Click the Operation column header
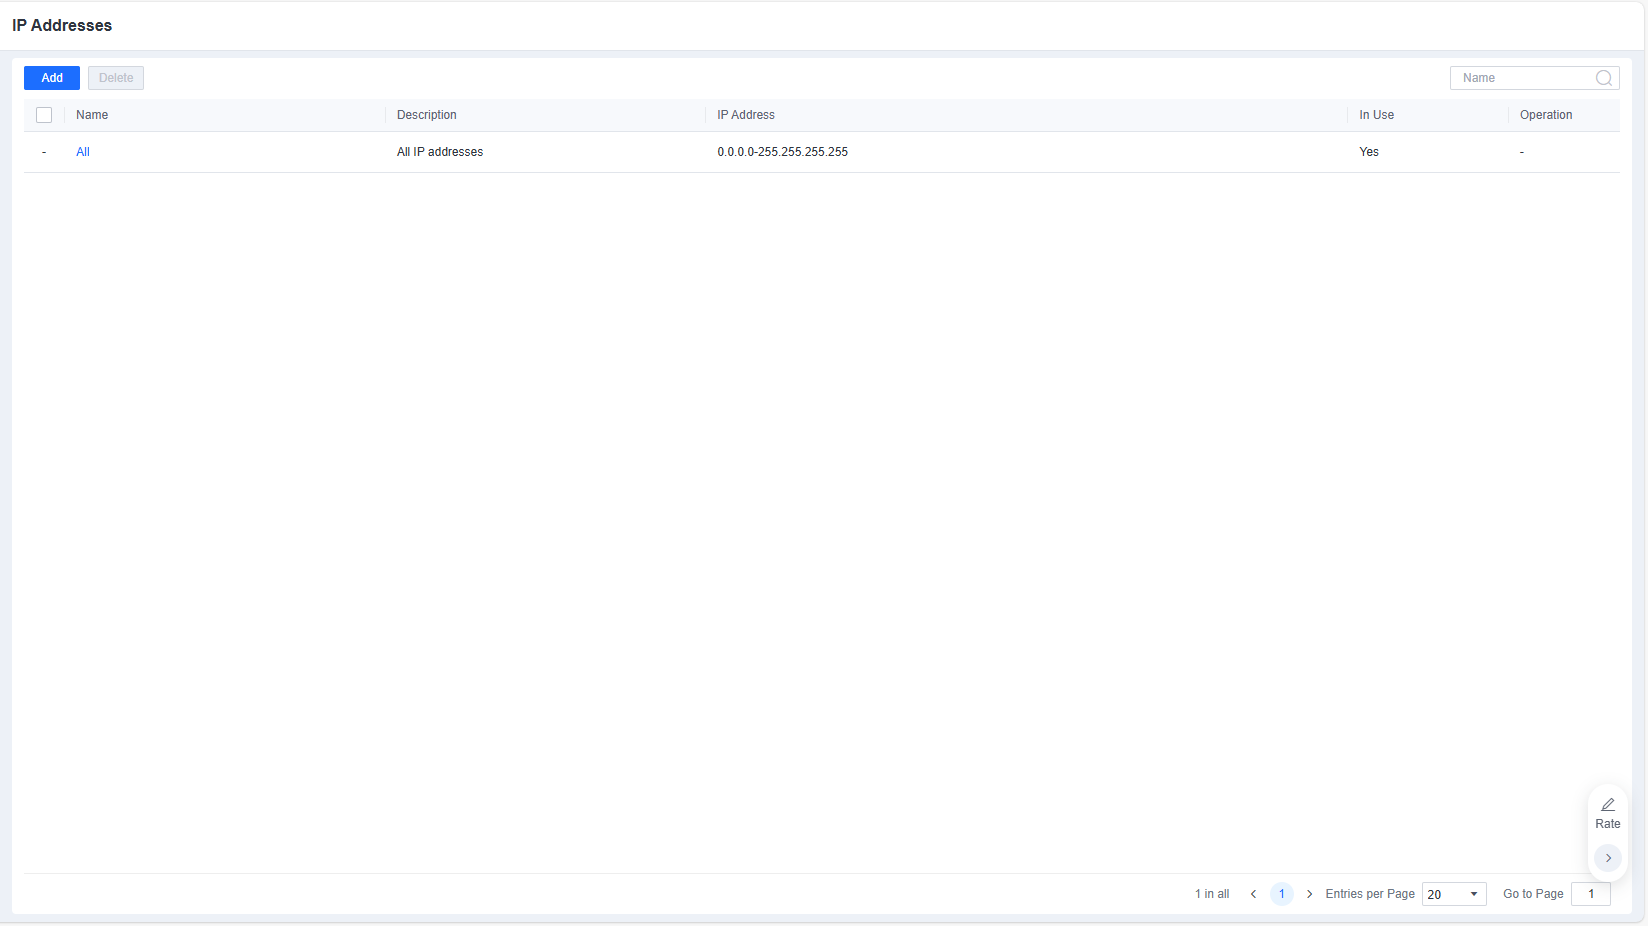This screenshot has height=926, width=1648. pos(1546,115)
